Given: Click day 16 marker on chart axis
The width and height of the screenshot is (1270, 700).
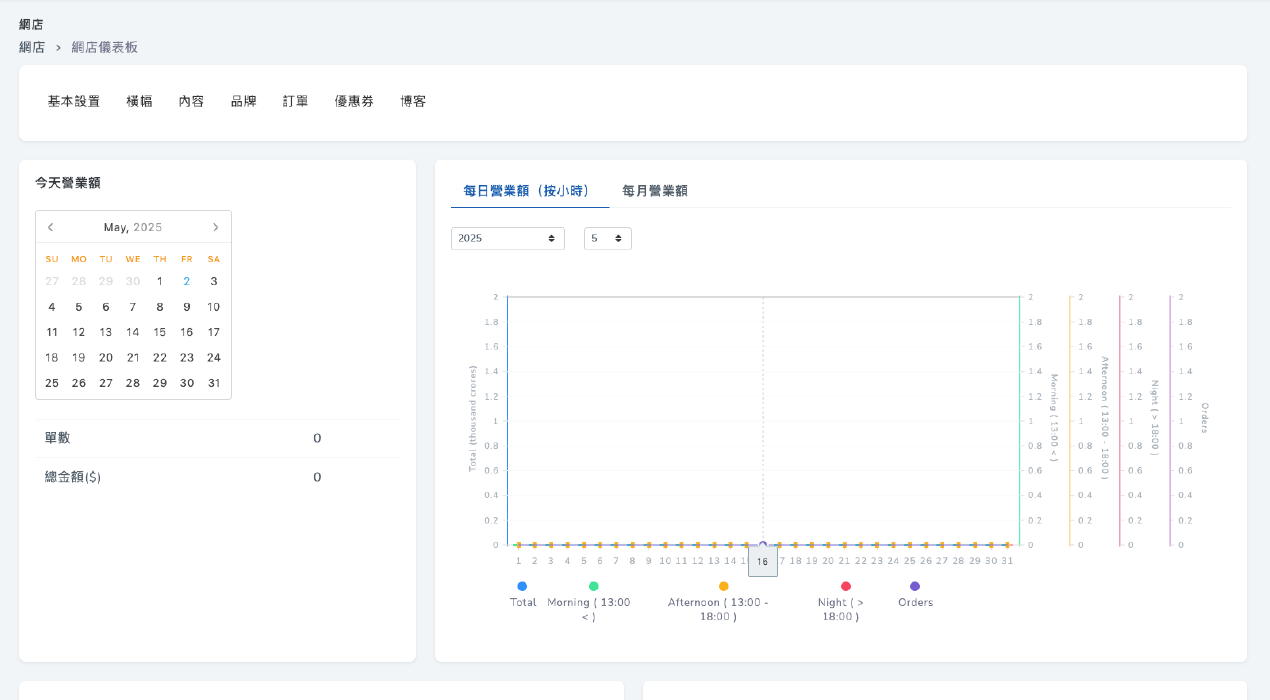Looking at the screenshot, I should click(x=762, y=562).
